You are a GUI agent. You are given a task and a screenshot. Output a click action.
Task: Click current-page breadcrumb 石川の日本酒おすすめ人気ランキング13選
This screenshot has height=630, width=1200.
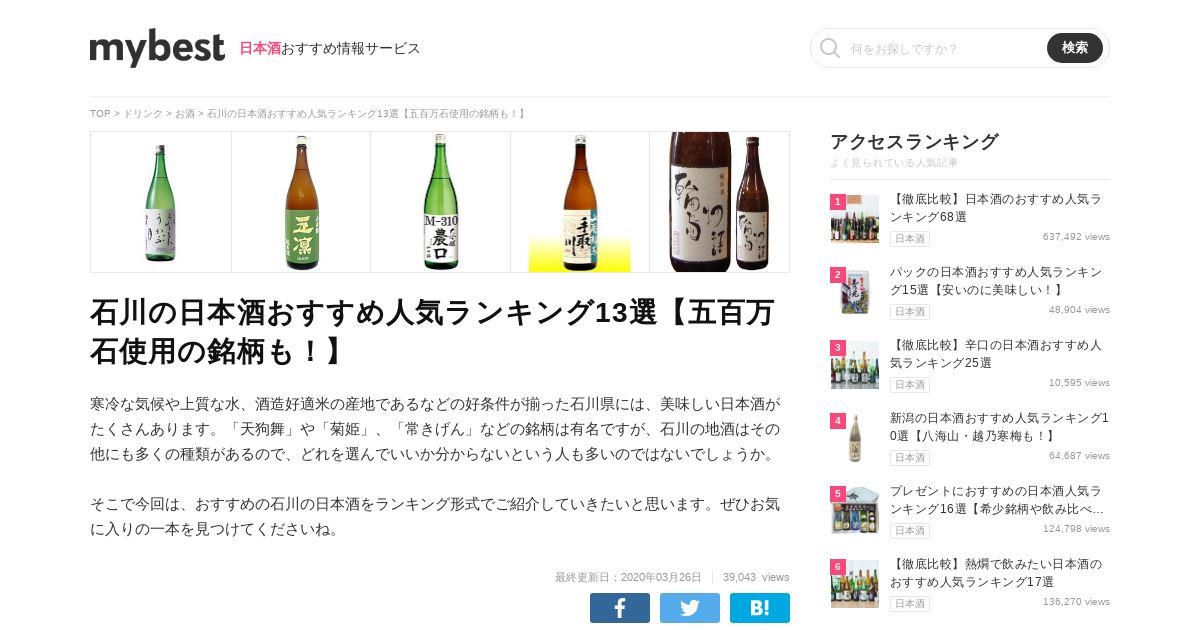[366, 114]
